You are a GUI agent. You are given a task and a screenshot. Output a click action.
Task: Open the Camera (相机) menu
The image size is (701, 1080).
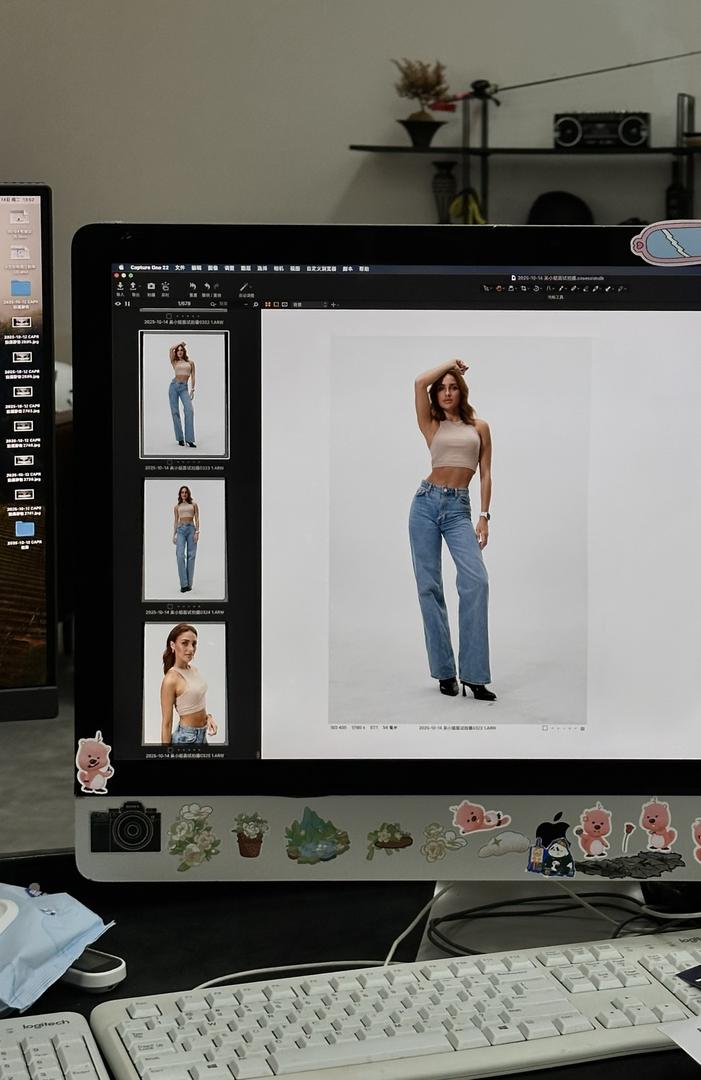point(278,268)
